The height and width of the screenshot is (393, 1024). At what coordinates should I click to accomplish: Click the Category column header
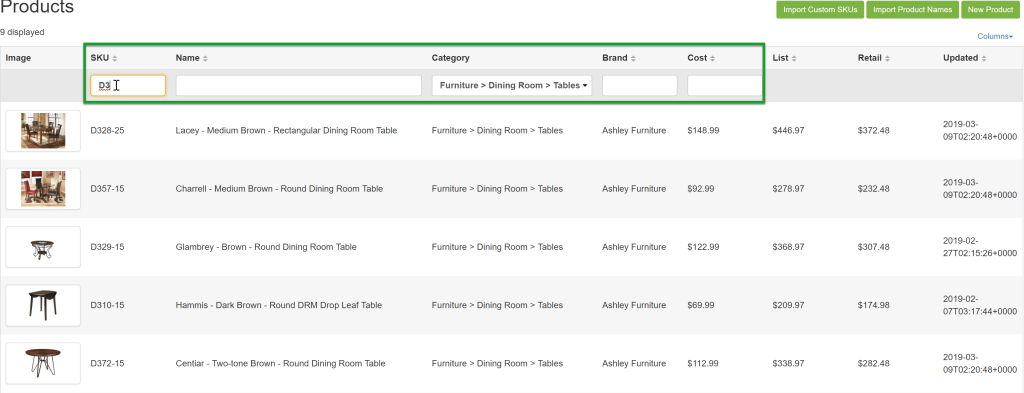click(451, 58)
